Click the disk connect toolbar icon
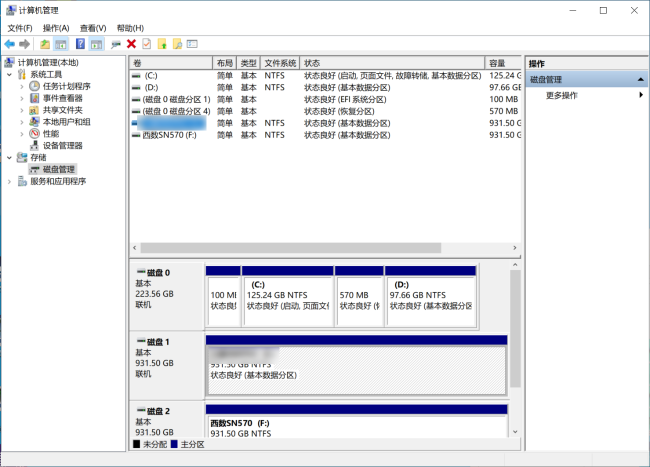Image resolution: width=650 pixels, height=467 pixels. [116, 44]
